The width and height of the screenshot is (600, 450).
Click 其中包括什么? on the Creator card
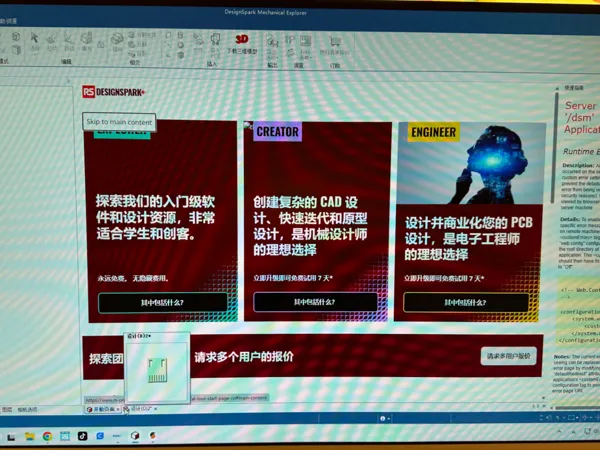[315, 302]
